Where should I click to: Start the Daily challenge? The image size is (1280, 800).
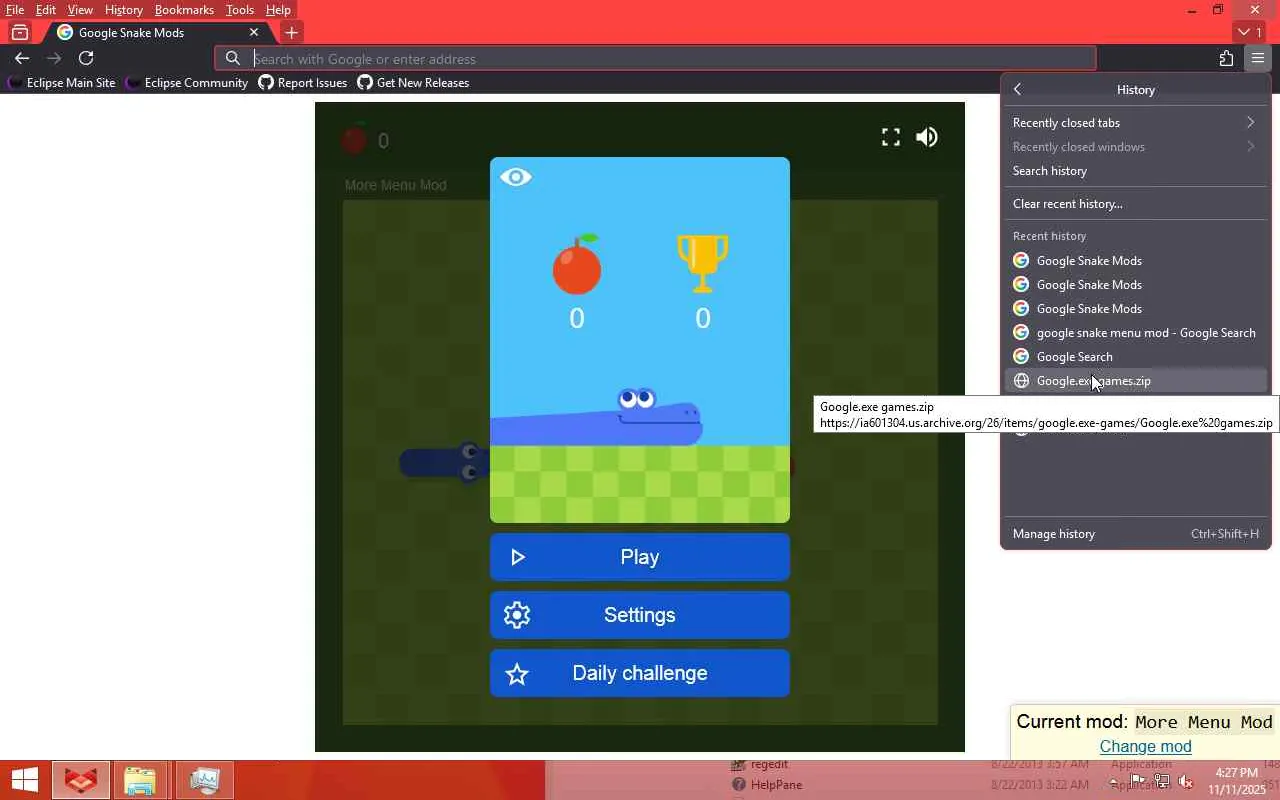(640, 673)
